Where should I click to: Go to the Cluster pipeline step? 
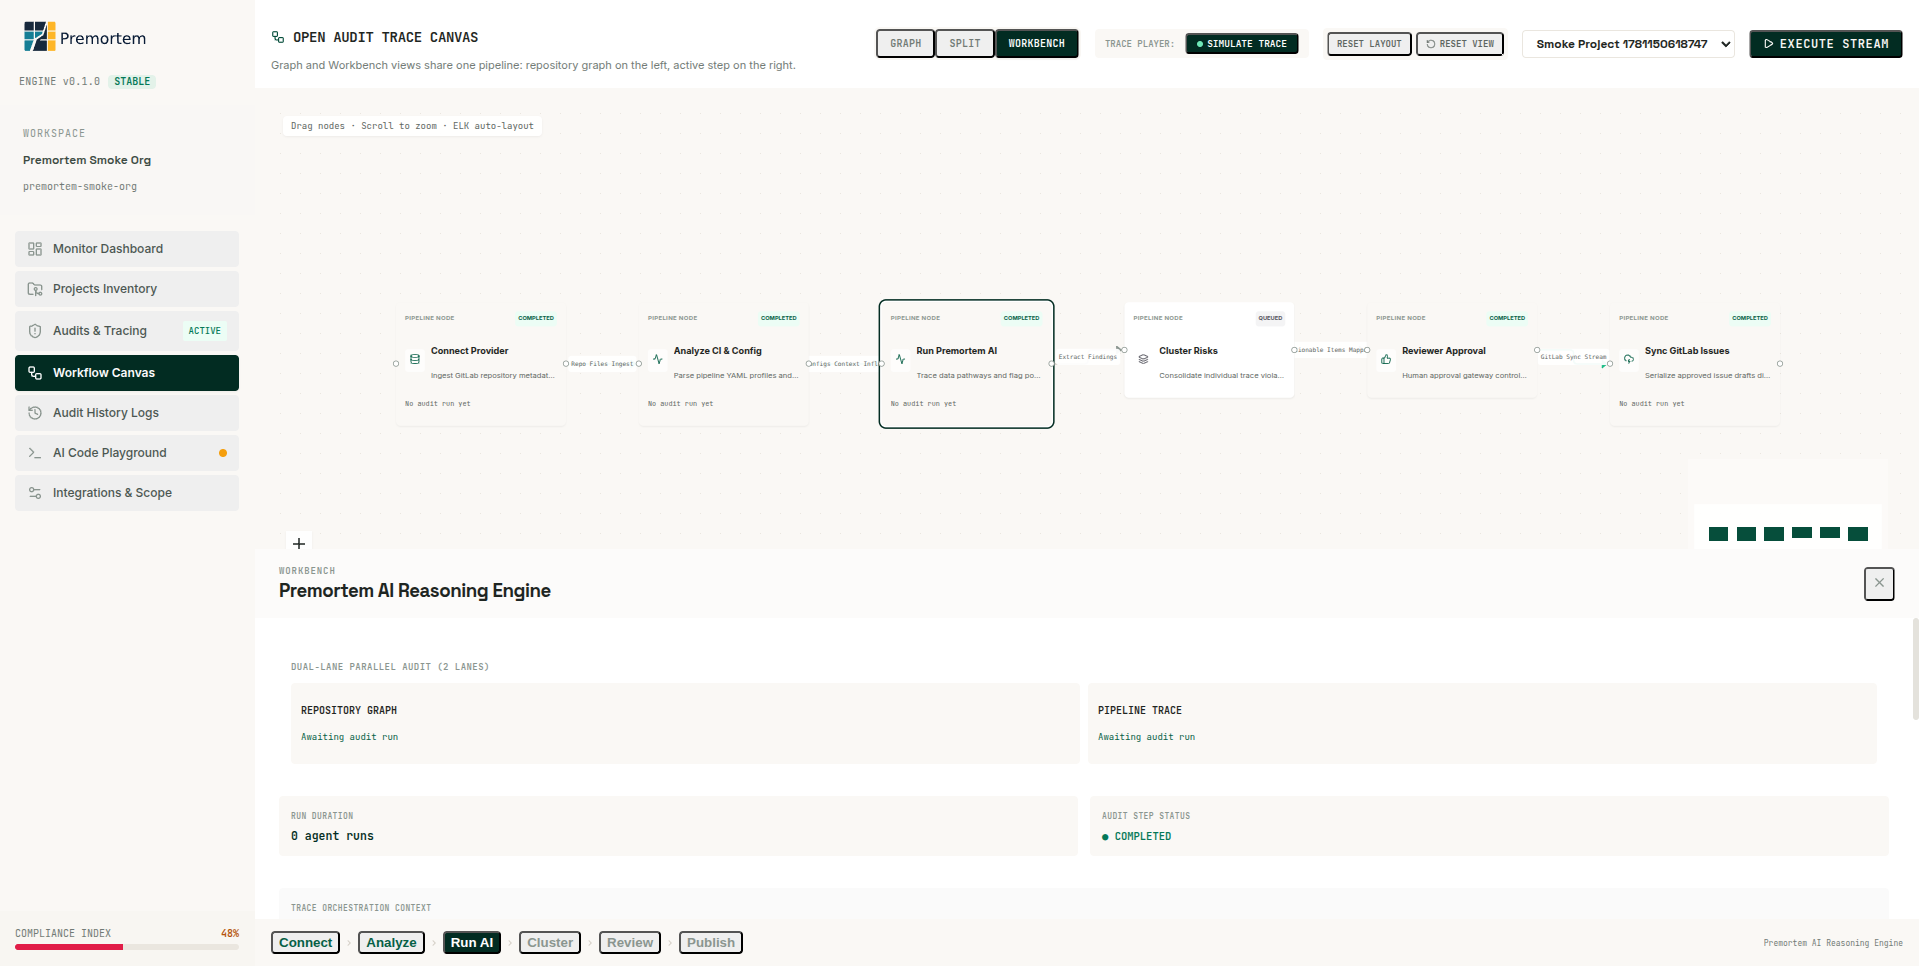point(550,943)
